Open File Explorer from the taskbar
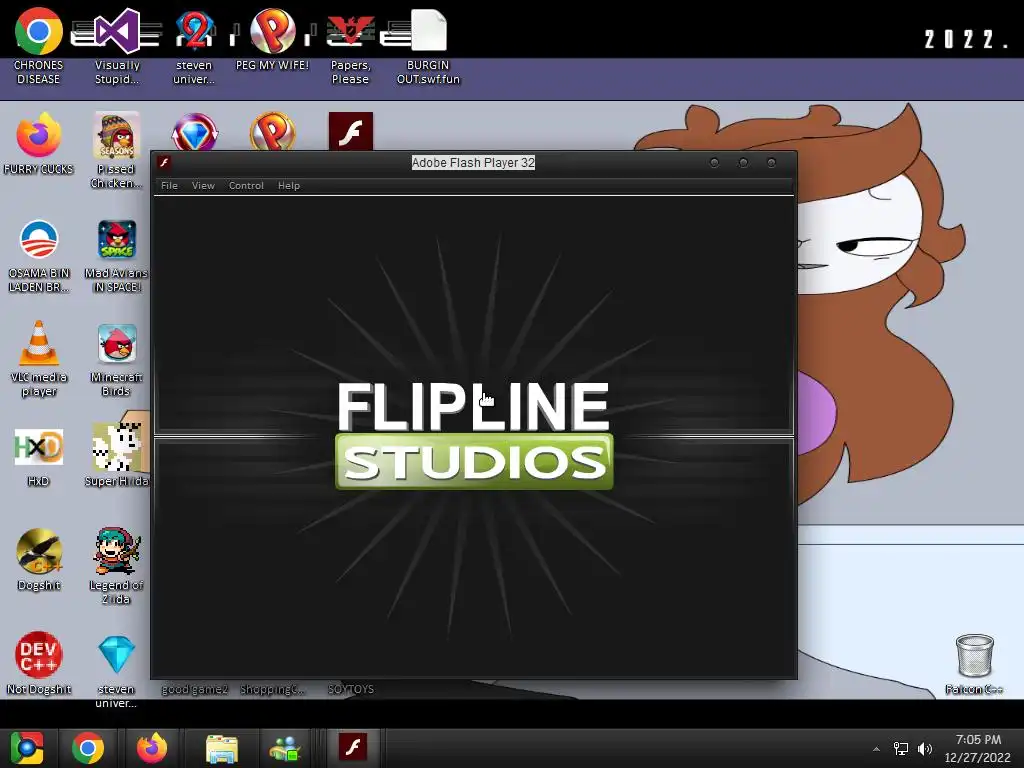Viewport: 1024px width, 768px height. tap(222, 748)
